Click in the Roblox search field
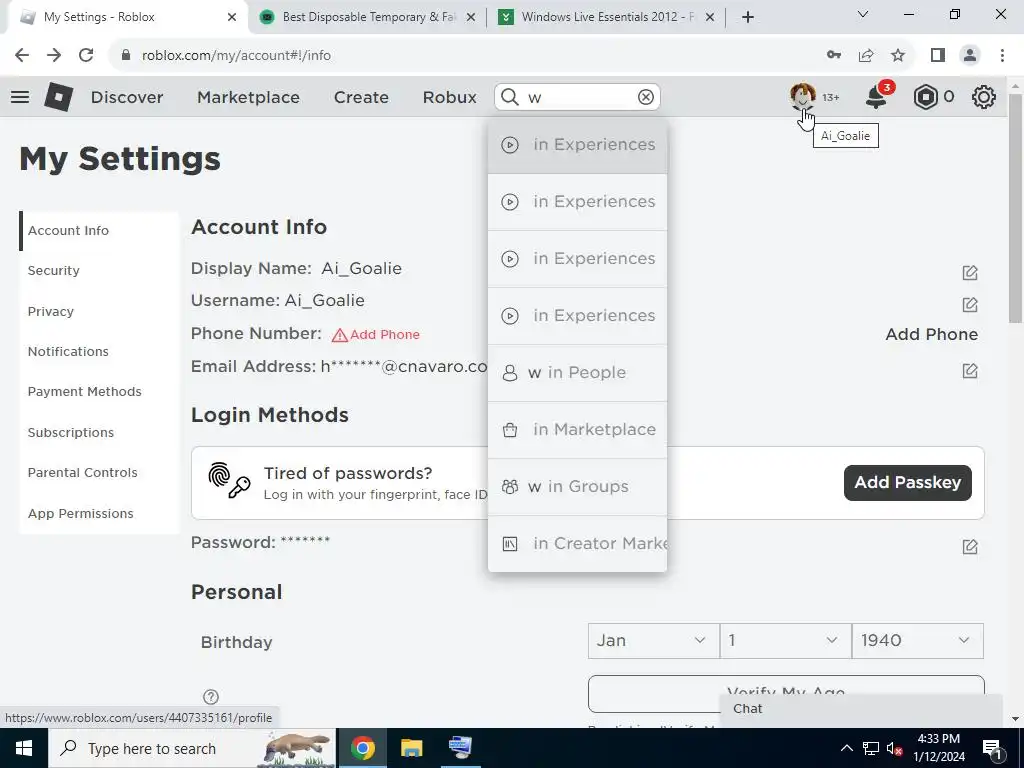1024x768 pixels. (577, 97)
